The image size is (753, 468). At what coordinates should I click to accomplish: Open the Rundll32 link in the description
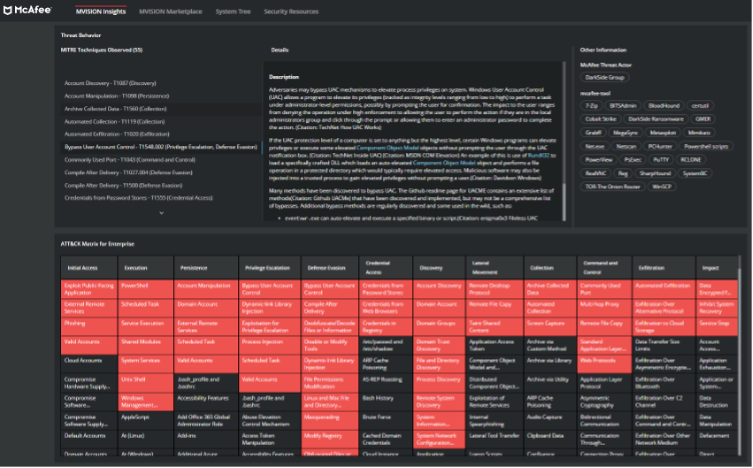[538, 156]
